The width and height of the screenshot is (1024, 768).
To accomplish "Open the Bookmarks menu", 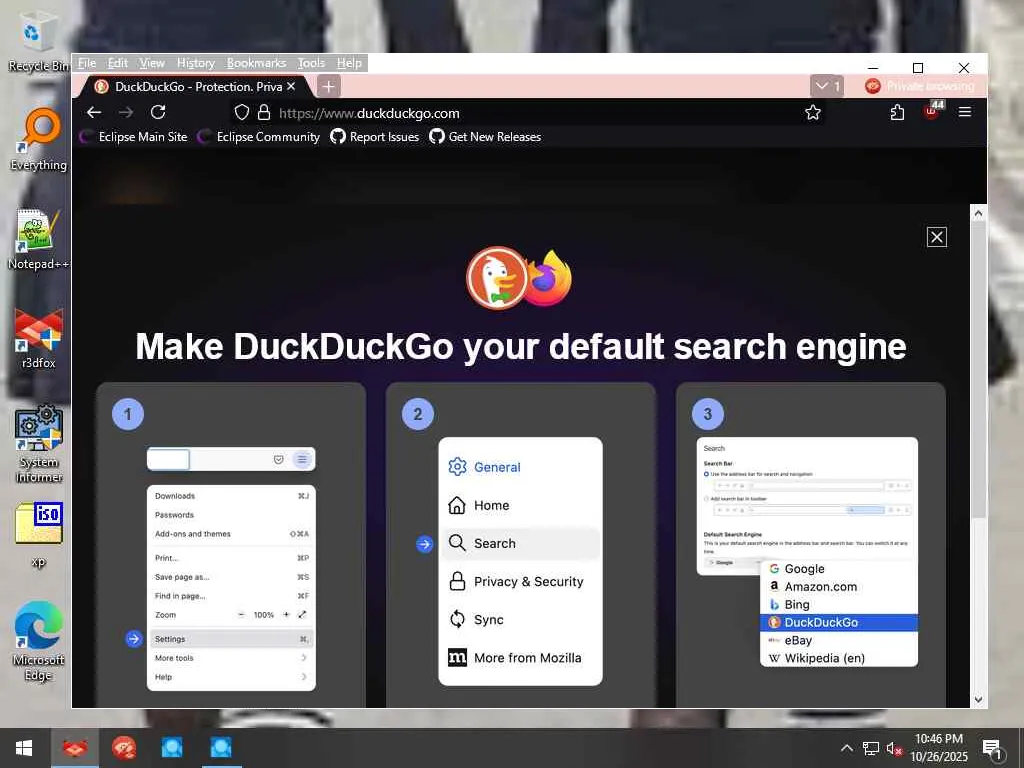I will [257, 63].
